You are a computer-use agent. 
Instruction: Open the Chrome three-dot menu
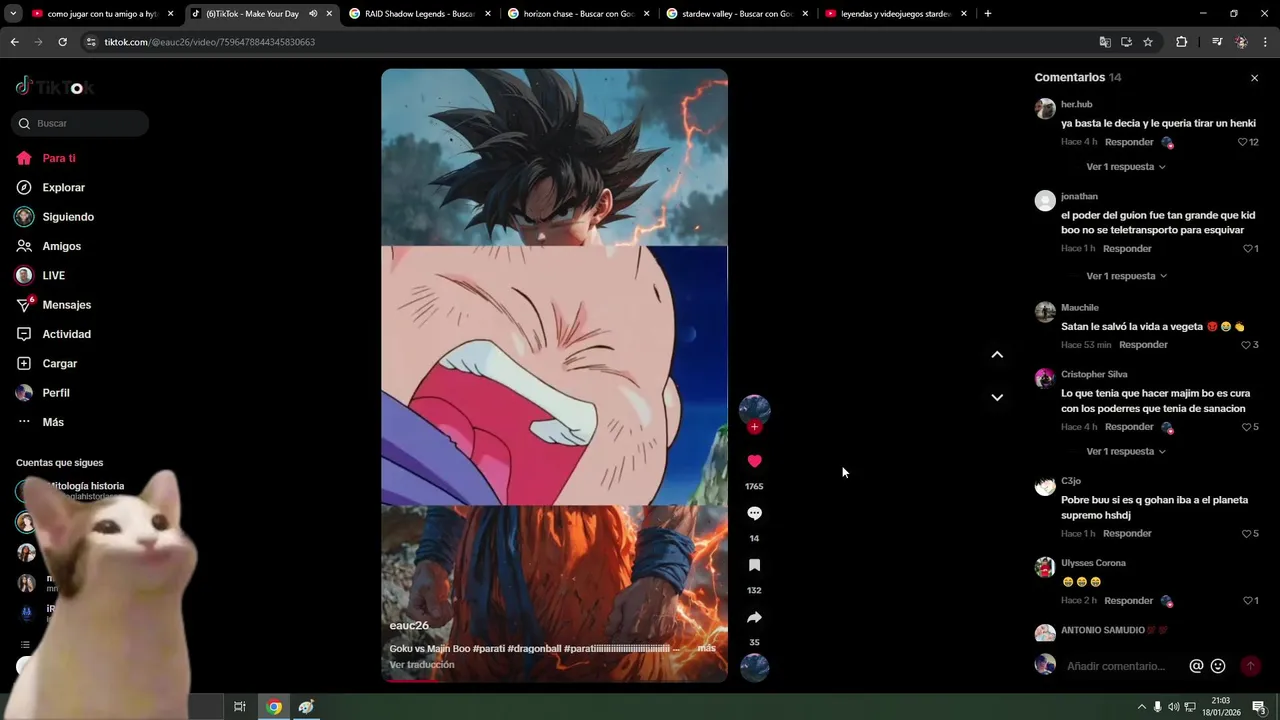1265,42
